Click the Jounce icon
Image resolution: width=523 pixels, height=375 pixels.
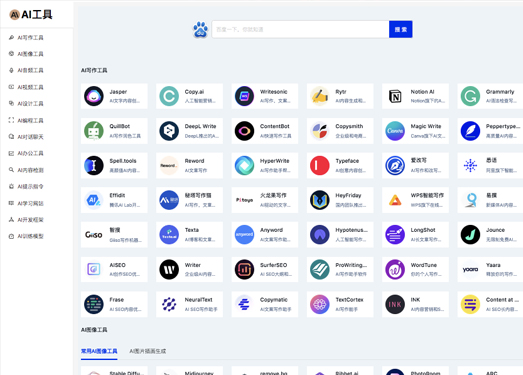[x=470, y=235]
